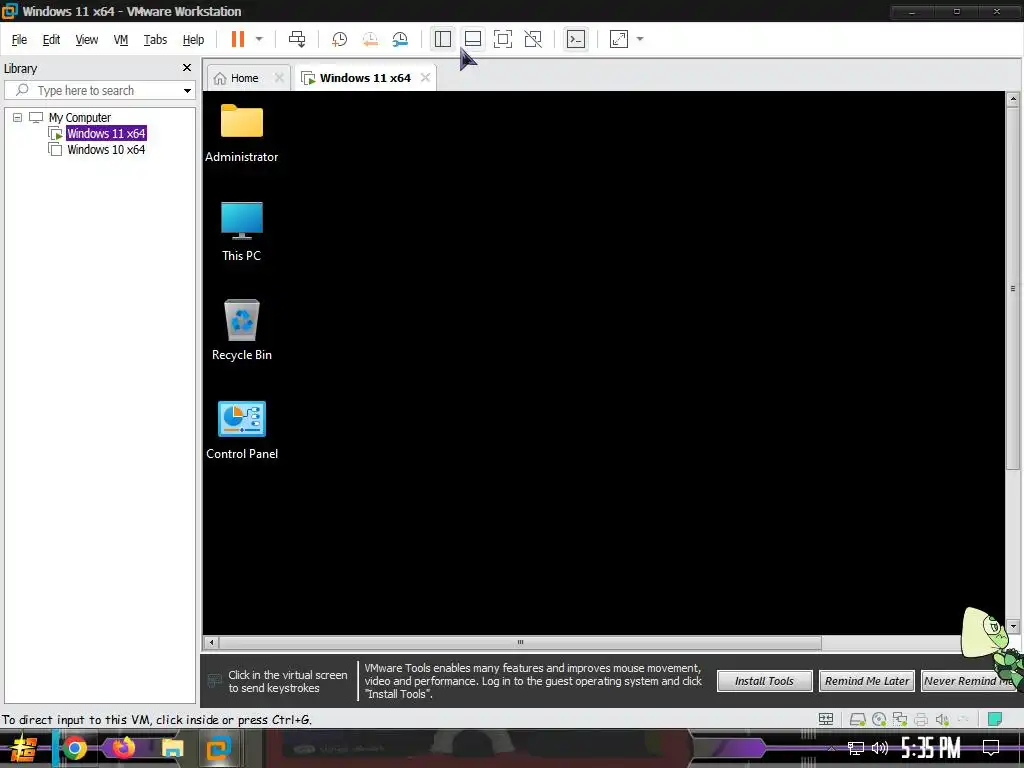Image resolution: width=1024 pixels, height=768 pixels.
Task: Select My Computer in the library
Action: 80,118
